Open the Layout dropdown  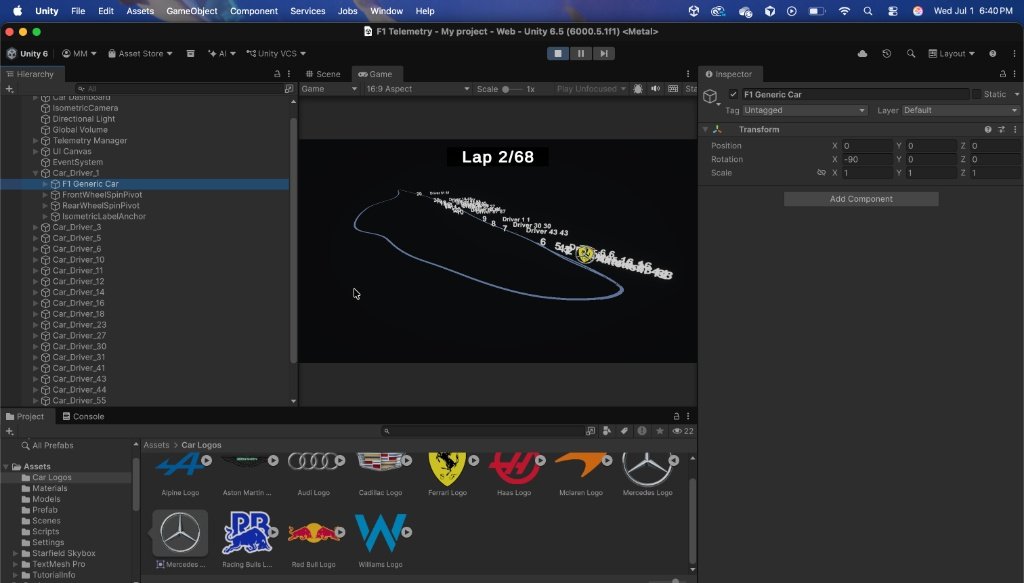coord(952,54)
